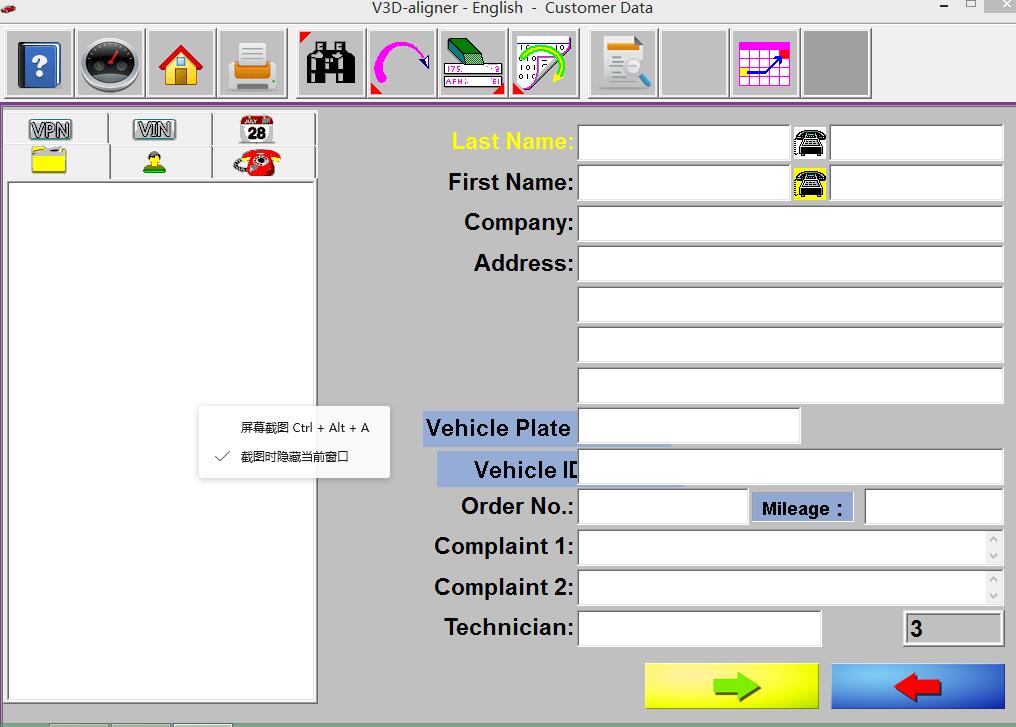1016x727 pixels.
Task: Click the Complaint 1 scroll down arrow
Action: [x=993, y=556]
